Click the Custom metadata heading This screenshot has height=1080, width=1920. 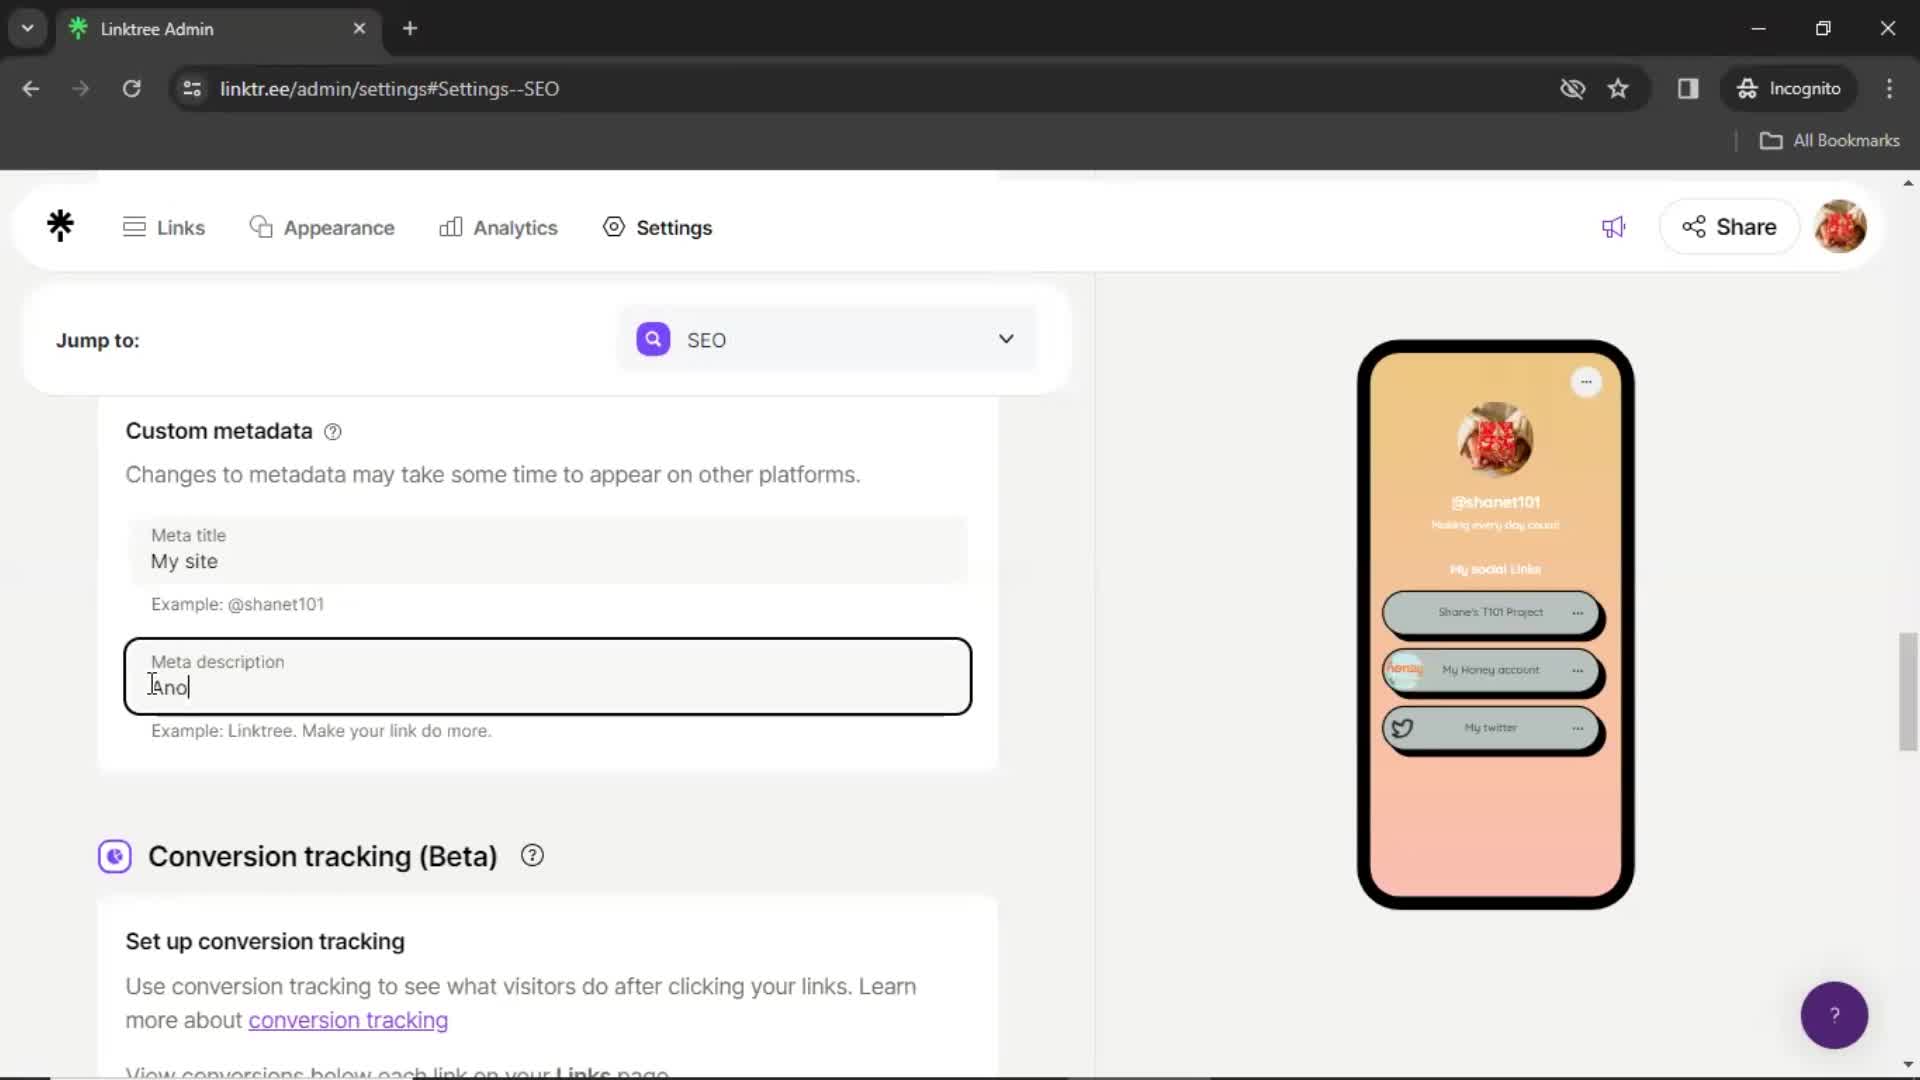(219, 431)
